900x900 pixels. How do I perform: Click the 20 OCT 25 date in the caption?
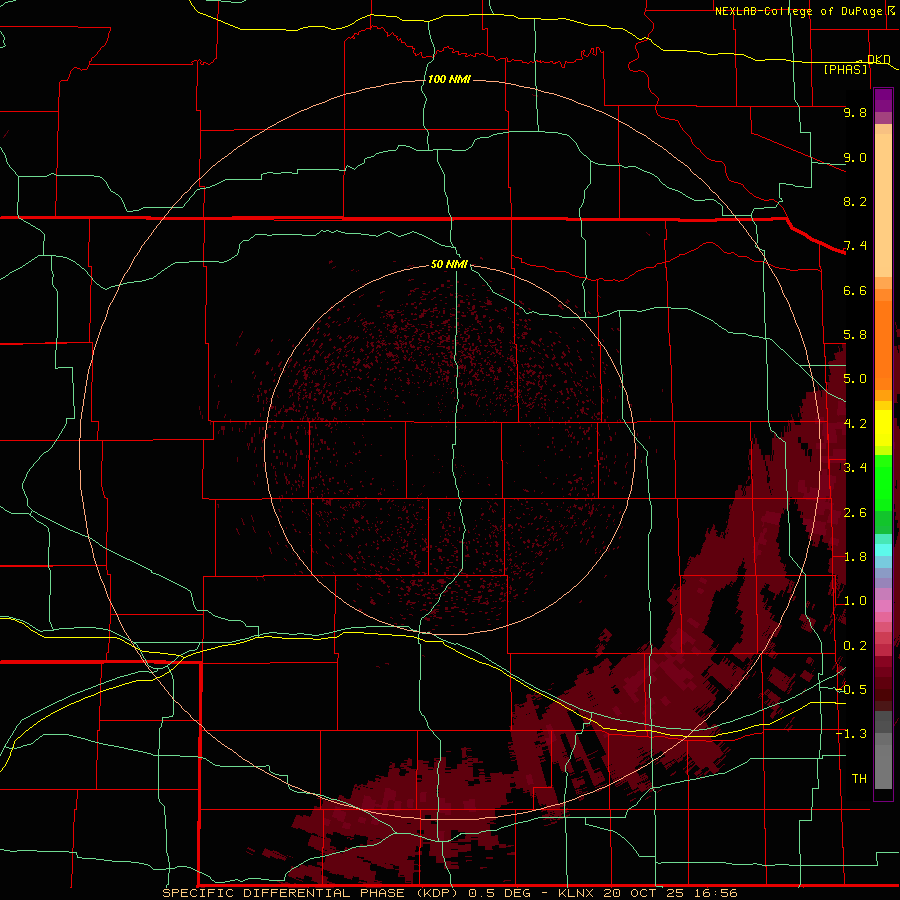pos(643,893)
